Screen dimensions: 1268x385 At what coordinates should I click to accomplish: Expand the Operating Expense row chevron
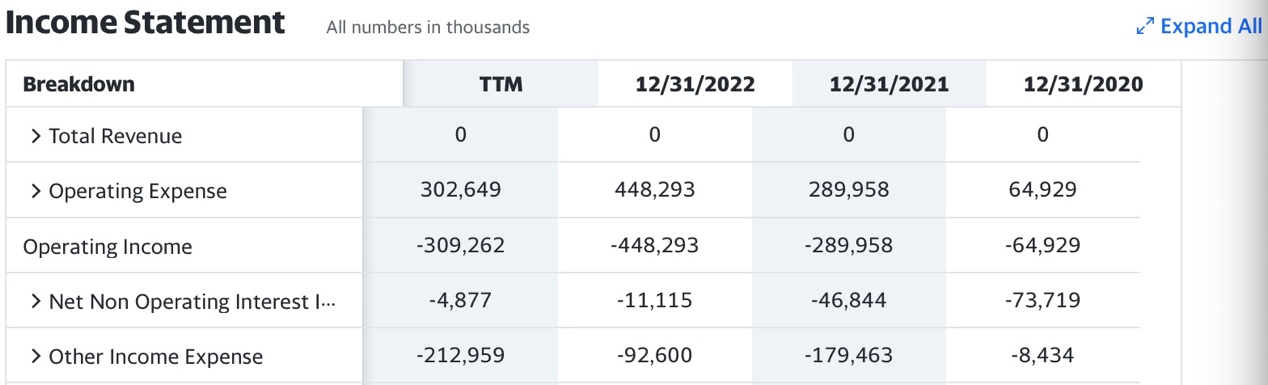[x=36, y=191]
